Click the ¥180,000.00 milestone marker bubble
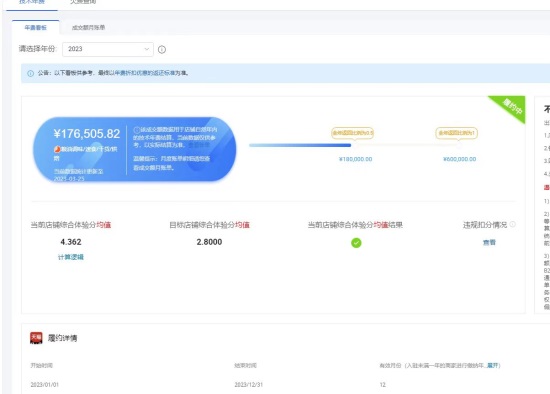550x394 pixels. coord(353,133)
